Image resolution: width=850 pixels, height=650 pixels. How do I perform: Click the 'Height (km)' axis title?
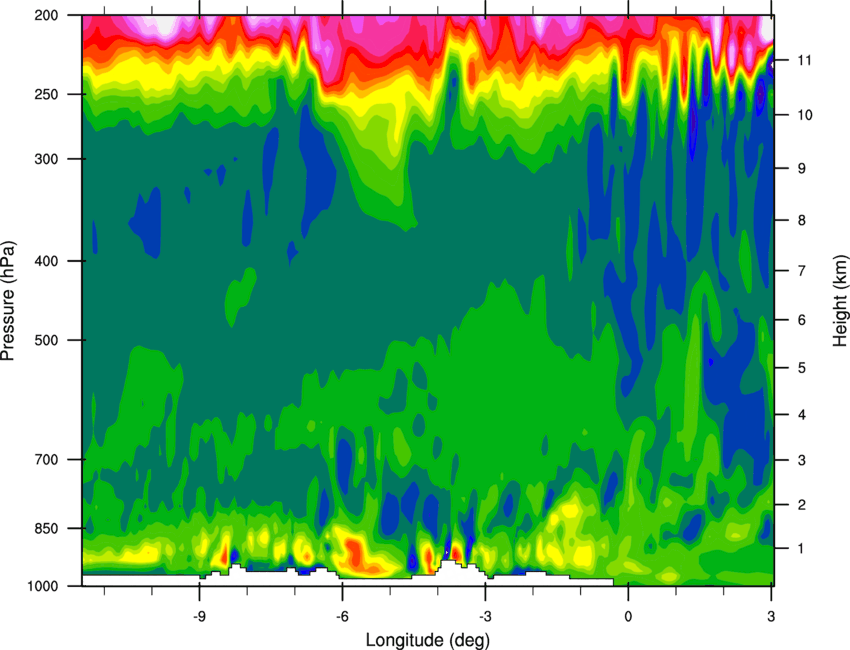pyautogui.click(x=840, y=301)
